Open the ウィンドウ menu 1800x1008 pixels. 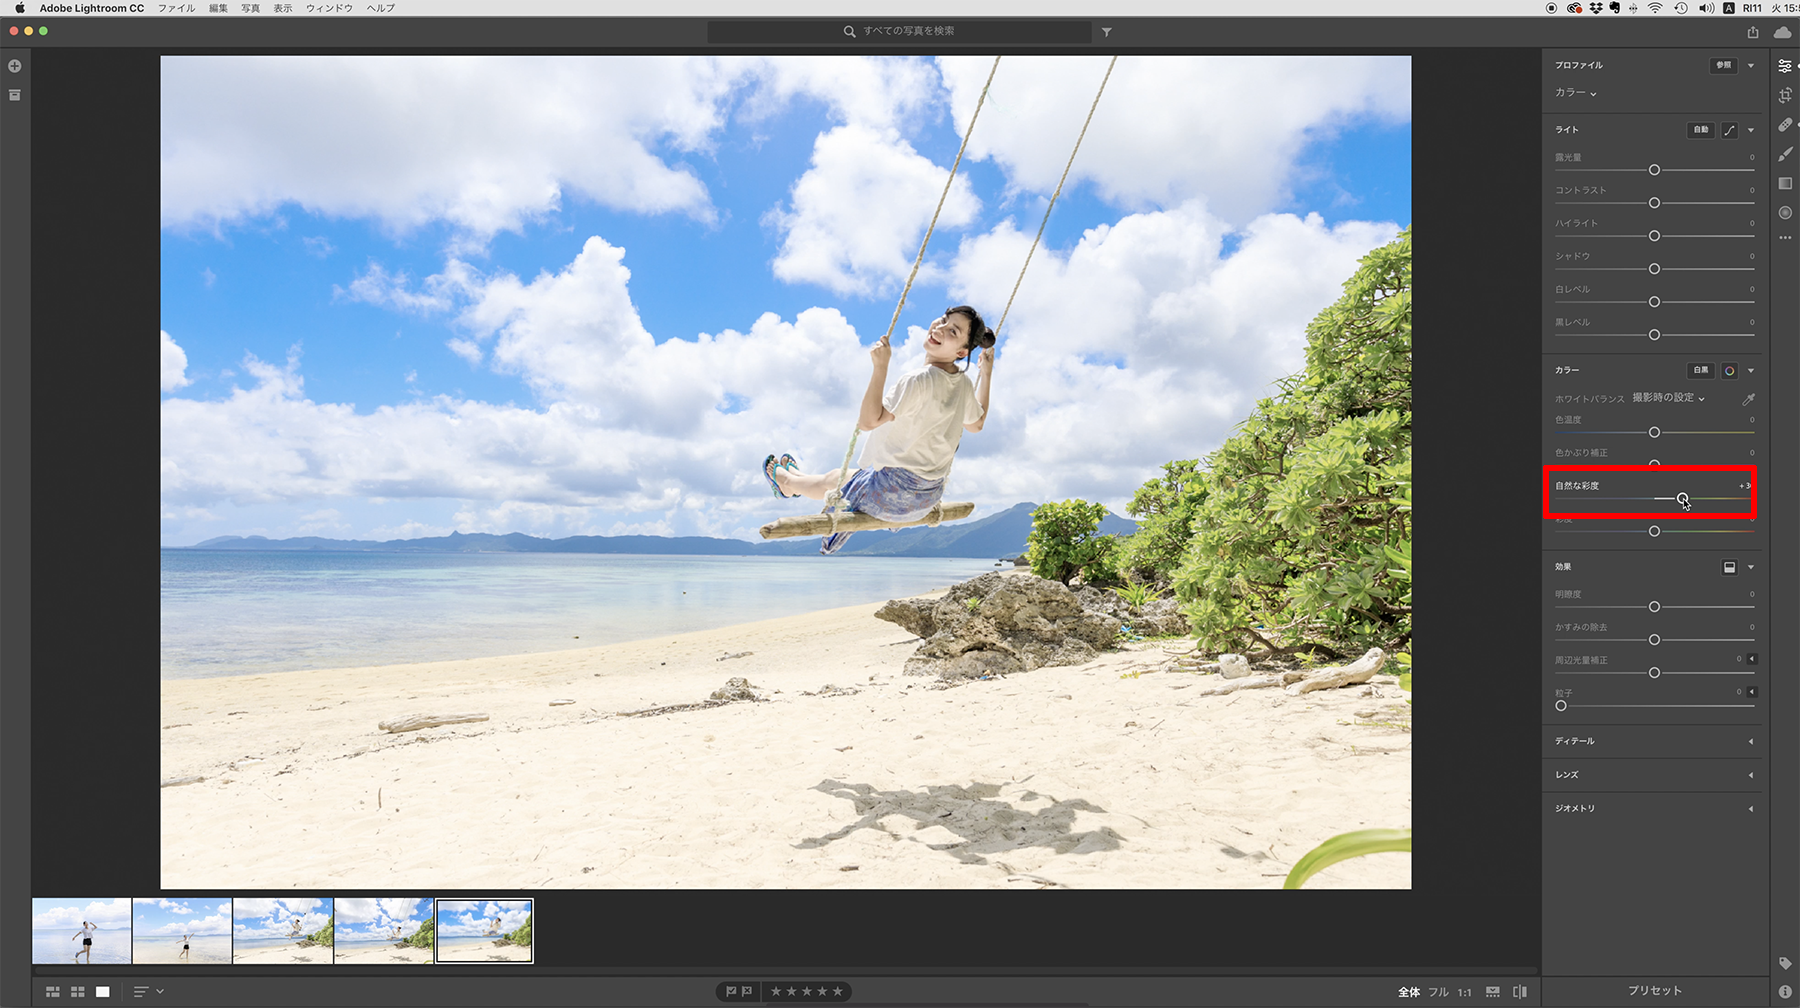(x=329, y=8)
